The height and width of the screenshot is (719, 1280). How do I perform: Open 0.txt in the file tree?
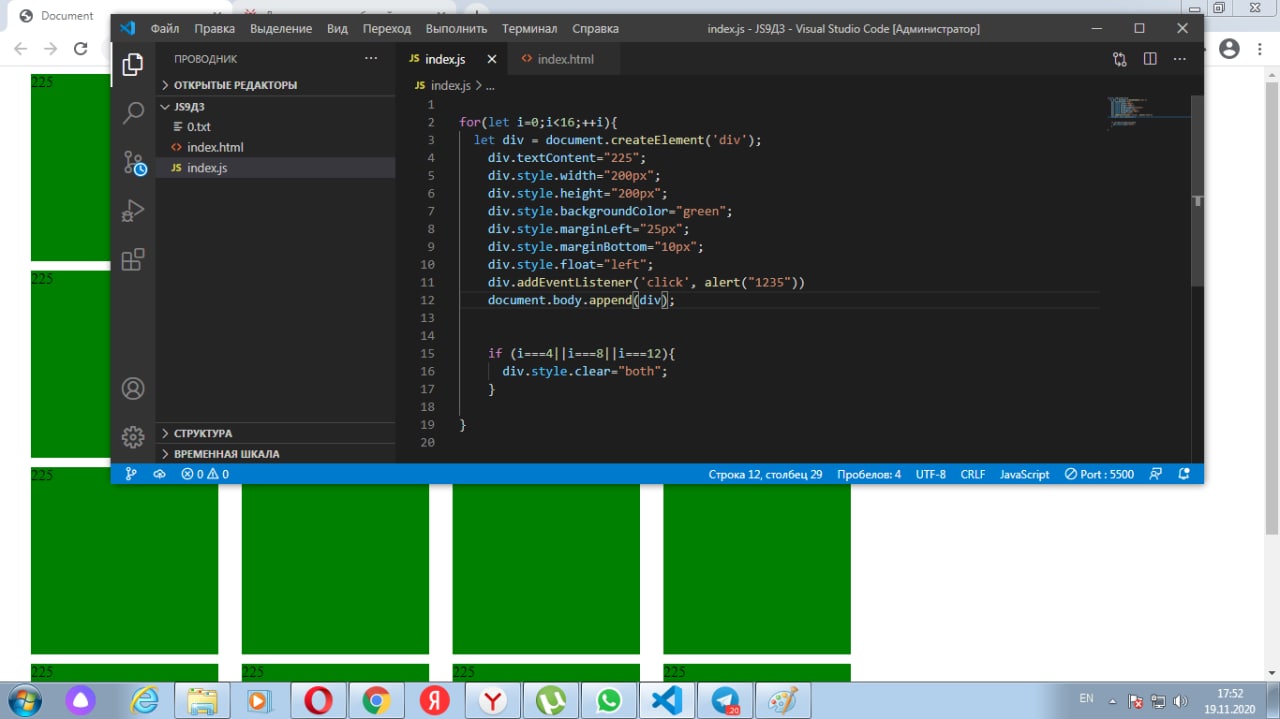pos(275,127)
